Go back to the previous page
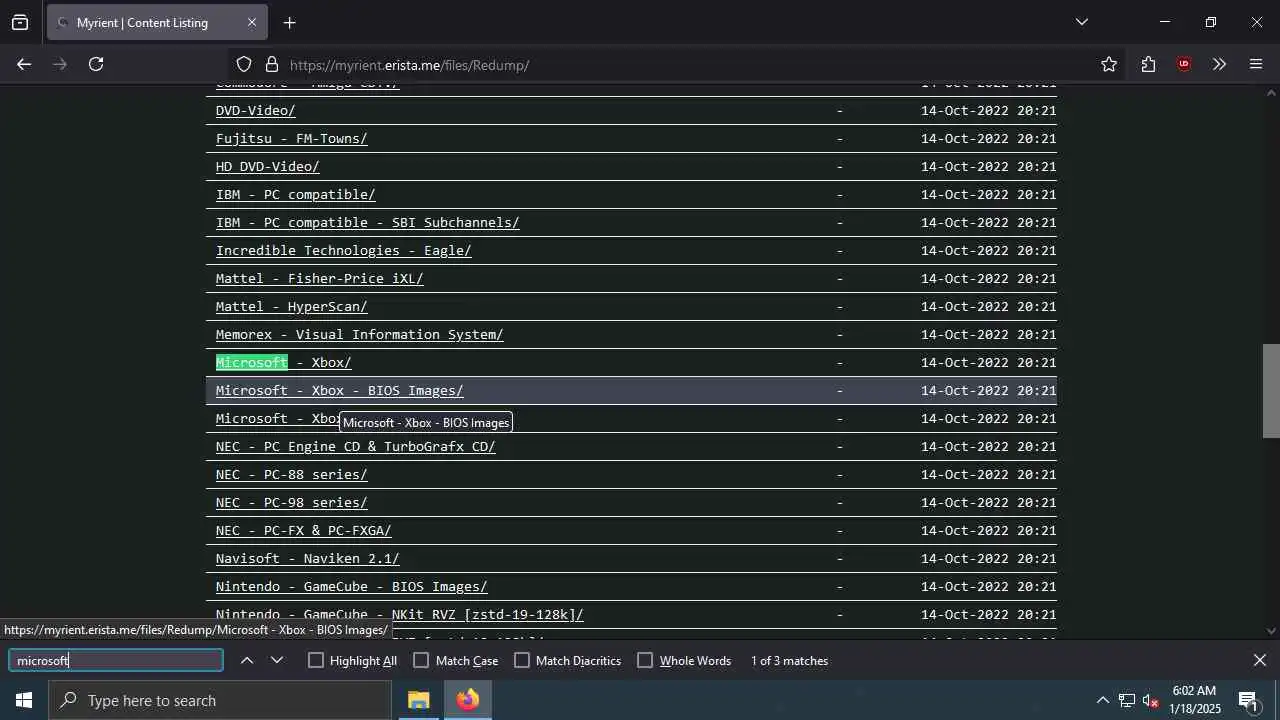This screenshot has width=1280, height=720. click(x=24, y=64)
